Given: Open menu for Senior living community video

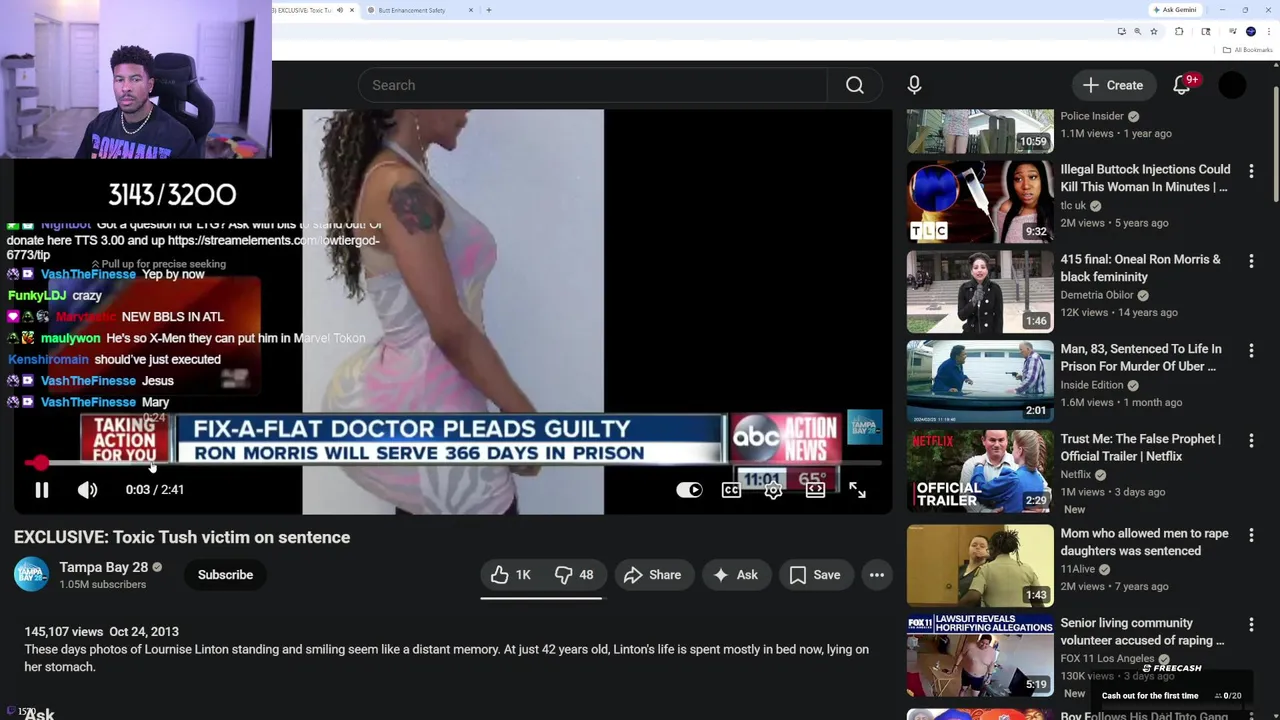Looking at the screenshot, I should [x=1251, y=625].
